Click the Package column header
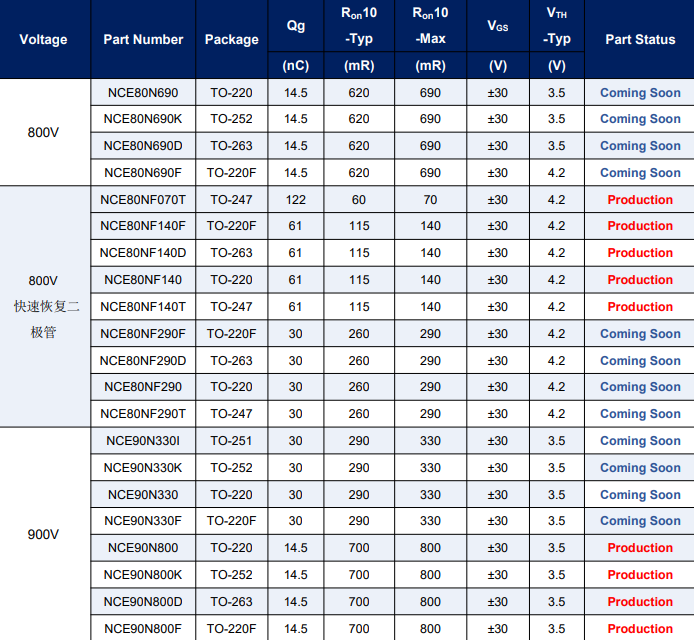This screenshot has width=694, height=640. (231, 40)
